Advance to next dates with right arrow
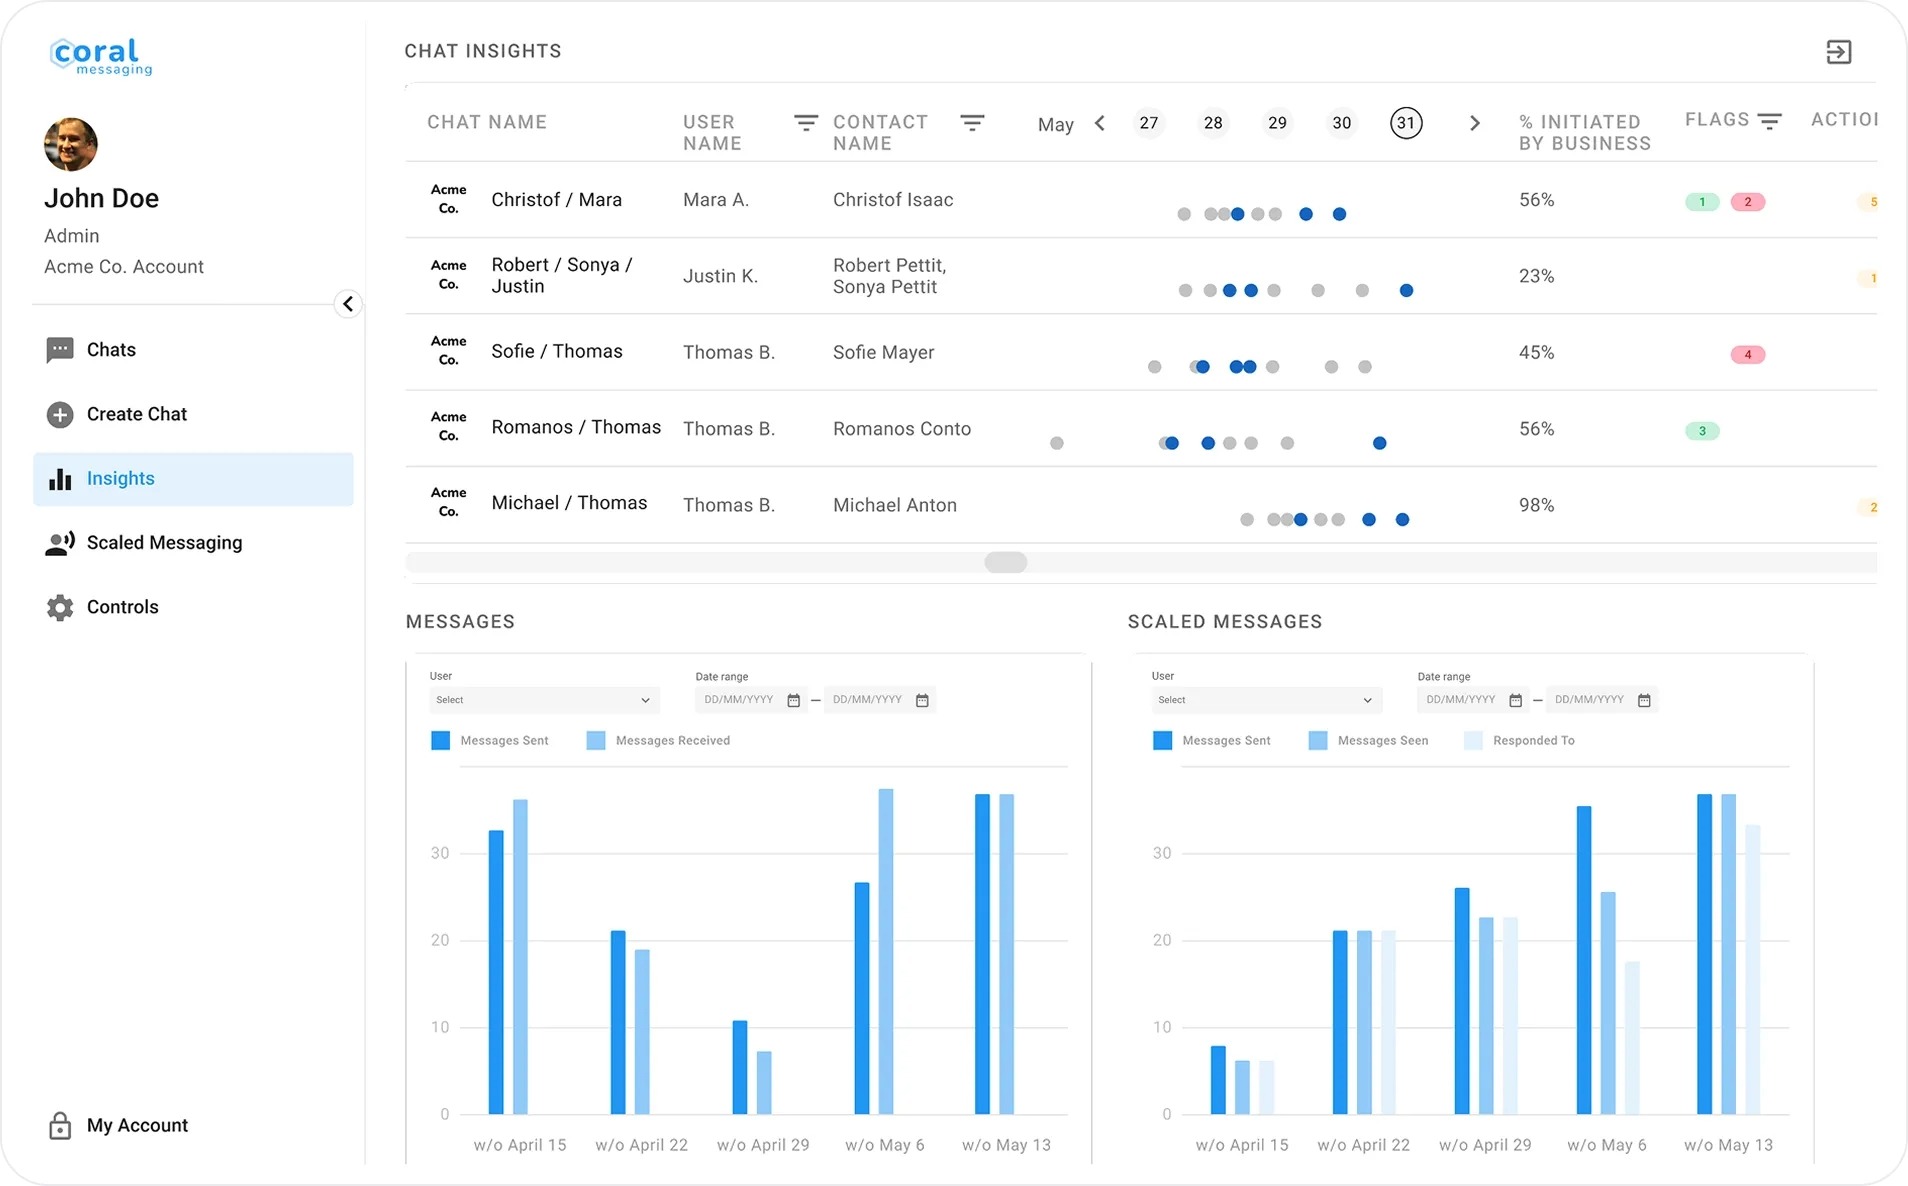 (x=1474, y=123)
